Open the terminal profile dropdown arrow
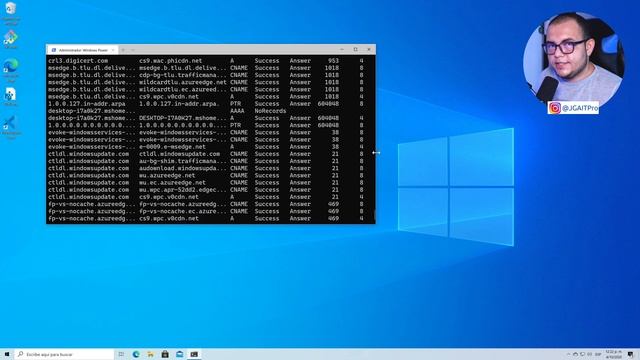Viewport: 640px width, 360px height. (133, 50)
